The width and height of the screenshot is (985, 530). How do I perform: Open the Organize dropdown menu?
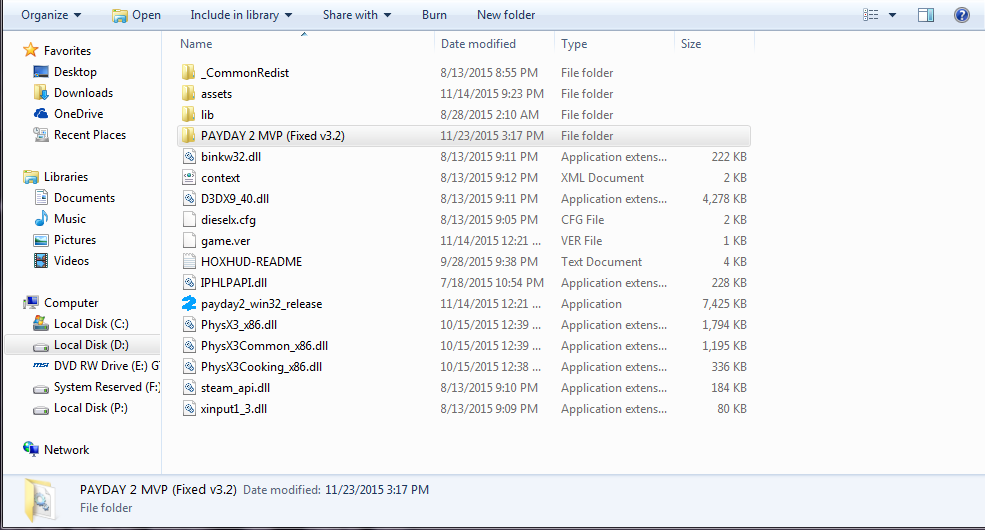(51, 15)
